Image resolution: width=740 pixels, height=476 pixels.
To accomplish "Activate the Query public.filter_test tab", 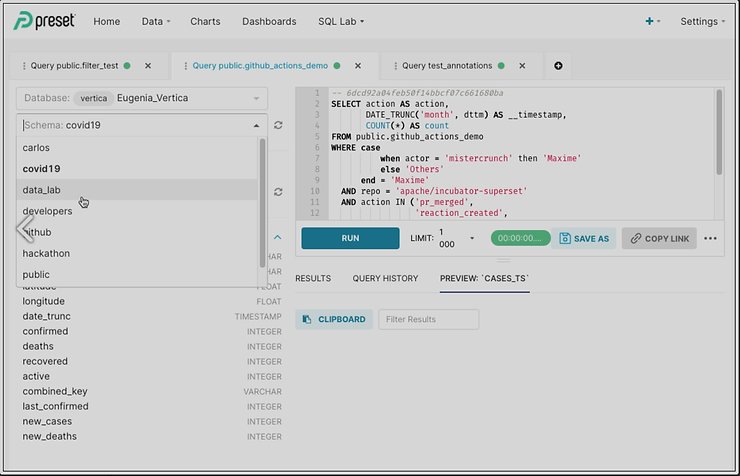I will tap(74, 66).
